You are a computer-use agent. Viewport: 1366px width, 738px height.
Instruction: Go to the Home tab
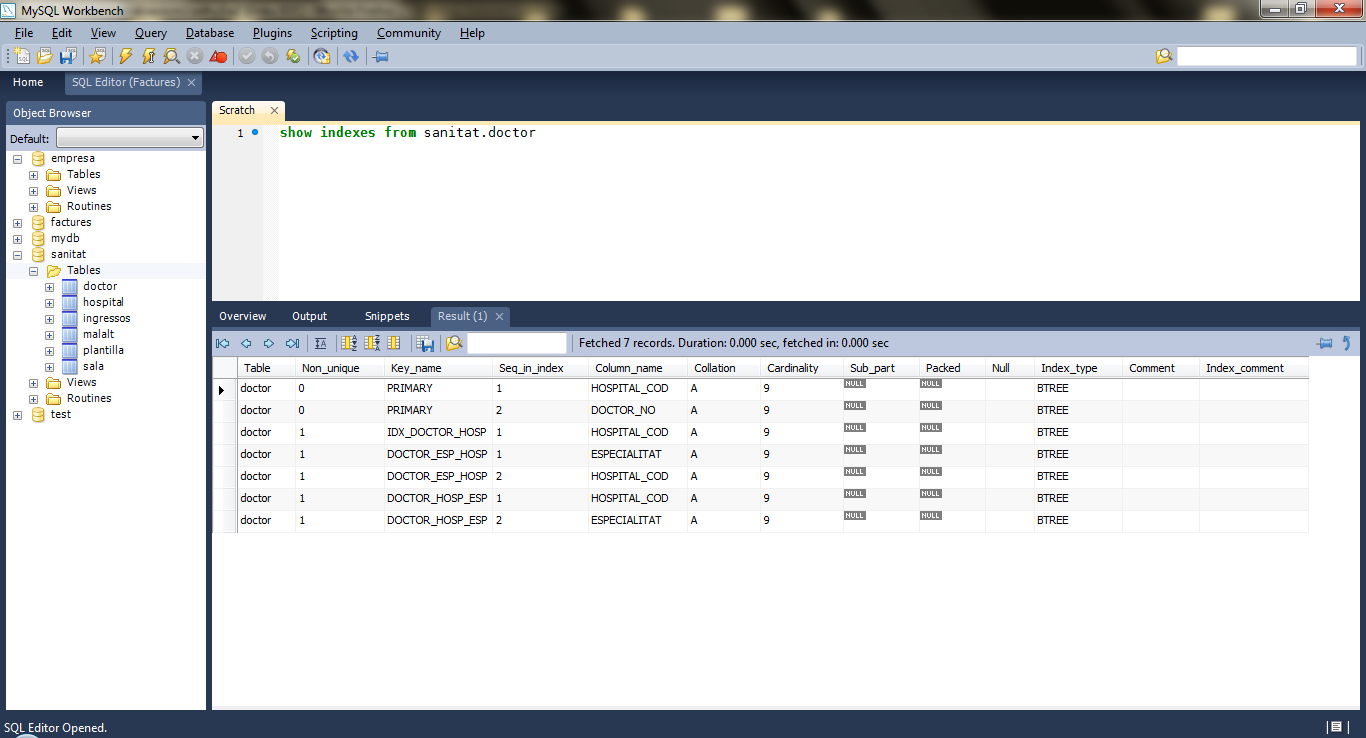pos(28,82)
